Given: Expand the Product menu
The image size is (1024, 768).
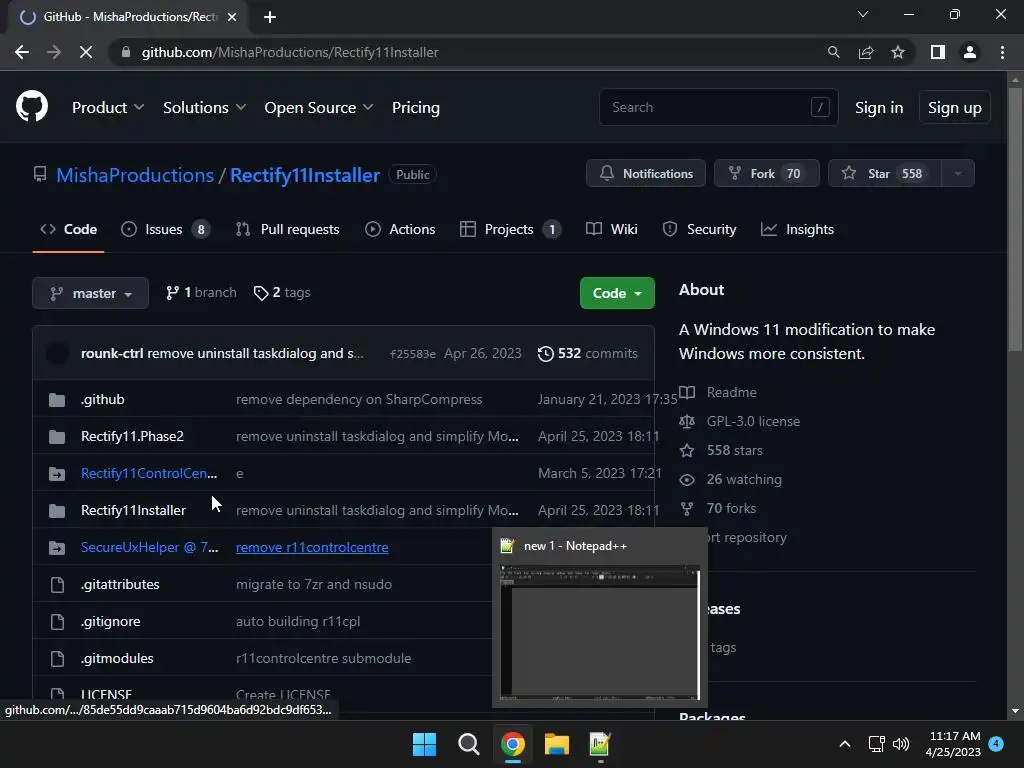Looking at the screenshot, I should coord(108,107).
